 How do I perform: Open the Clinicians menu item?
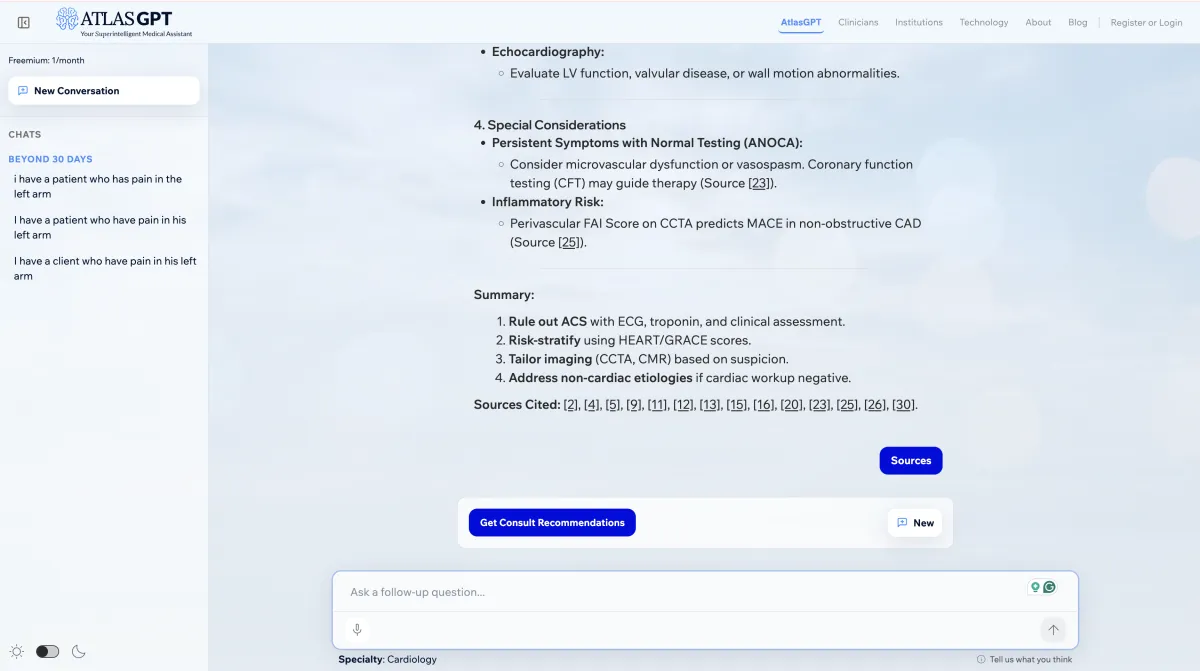[x=858, y=22]
